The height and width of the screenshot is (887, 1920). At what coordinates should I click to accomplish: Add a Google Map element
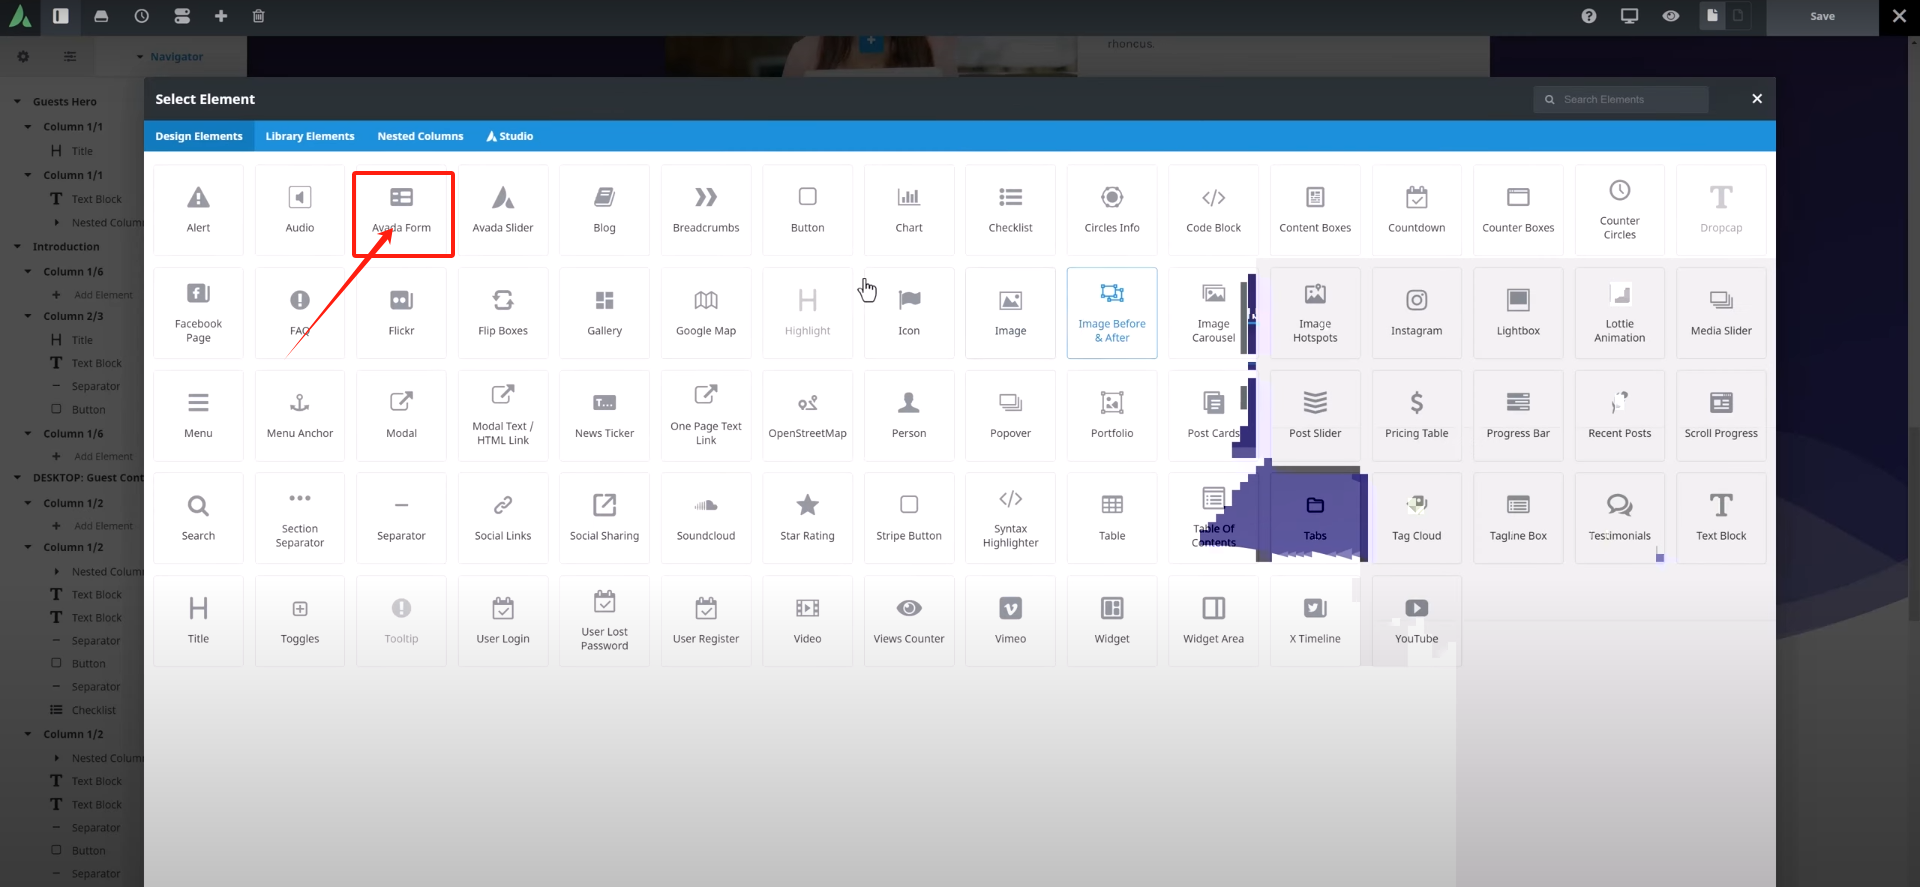pos(706,313)
